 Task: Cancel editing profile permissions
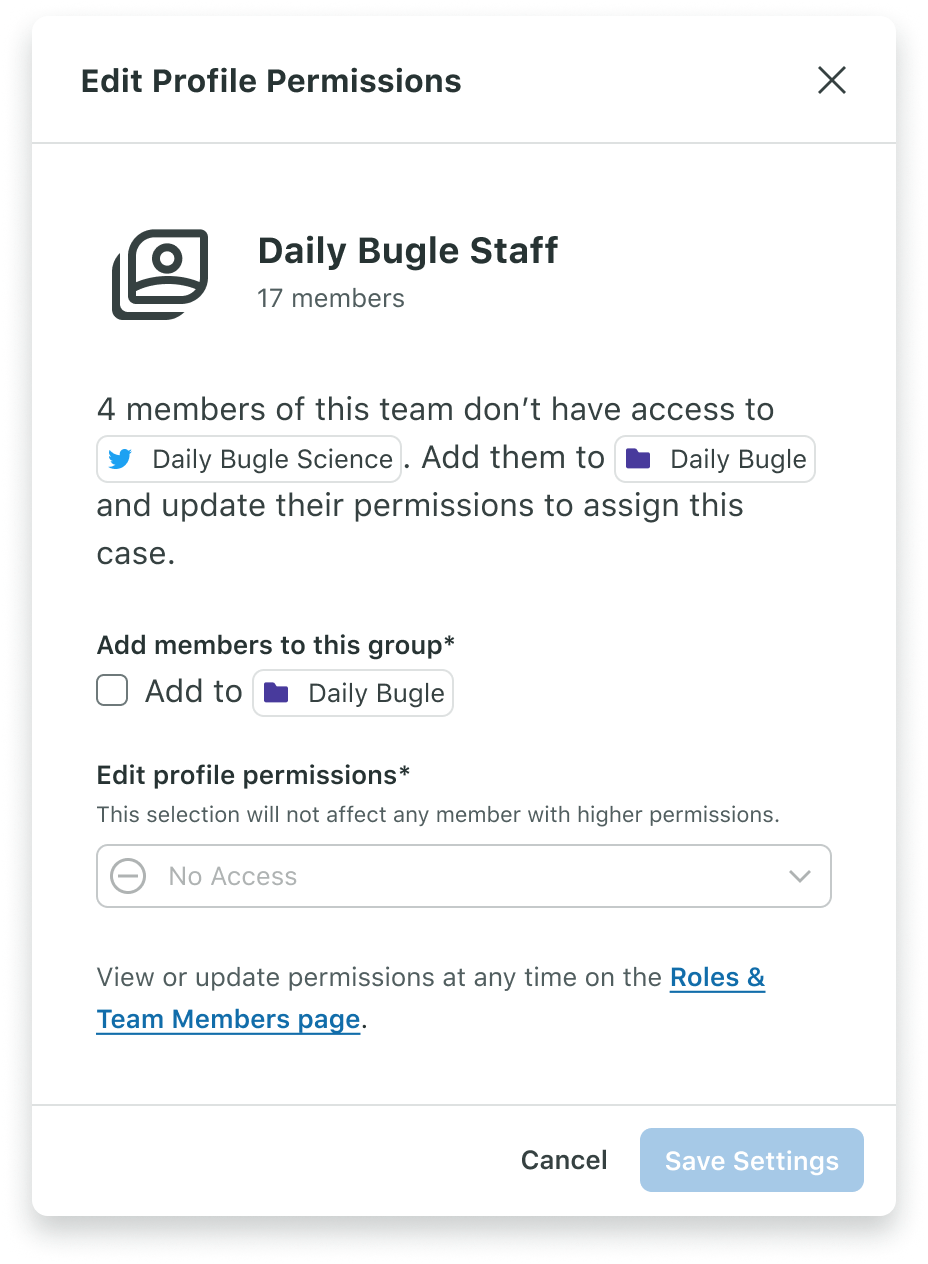[x=564, y=1160]
